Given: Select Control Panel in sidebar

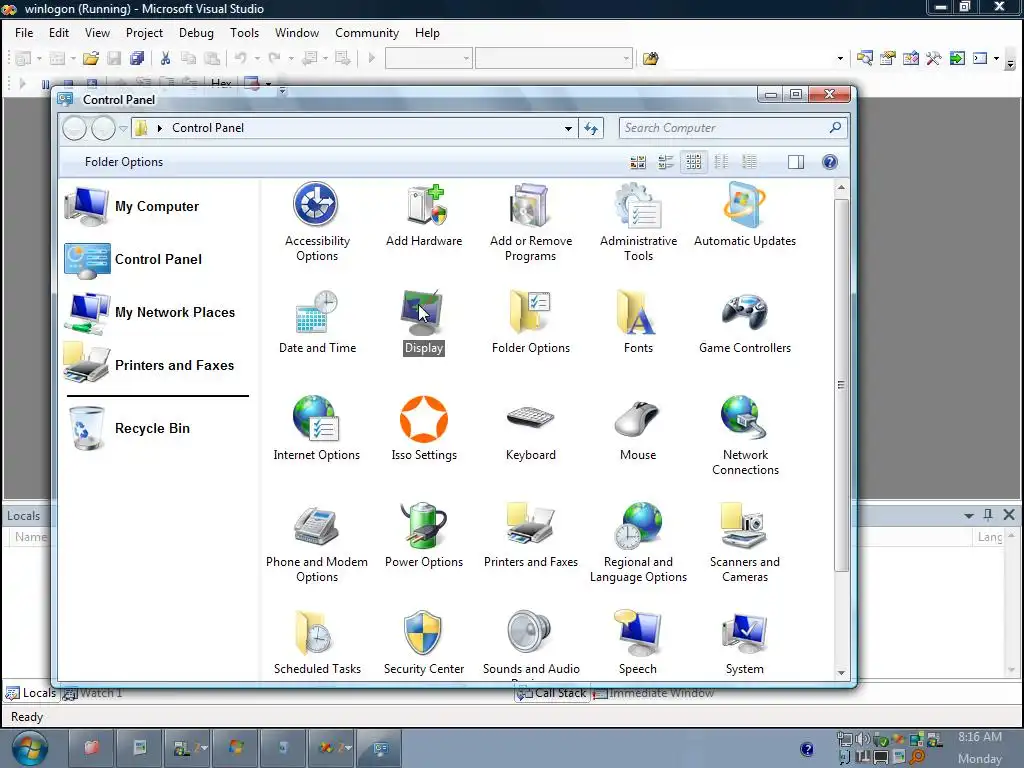Looking at the screenshot, I should point(133,259).
